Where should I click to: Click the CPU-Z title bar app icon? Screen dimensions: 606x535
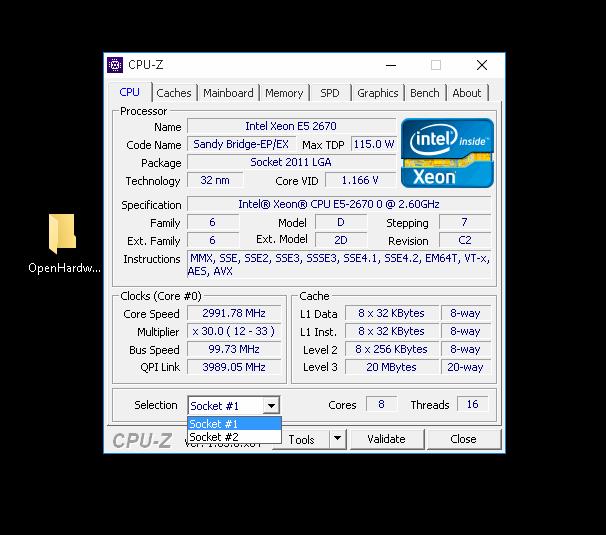pos(115,65)
